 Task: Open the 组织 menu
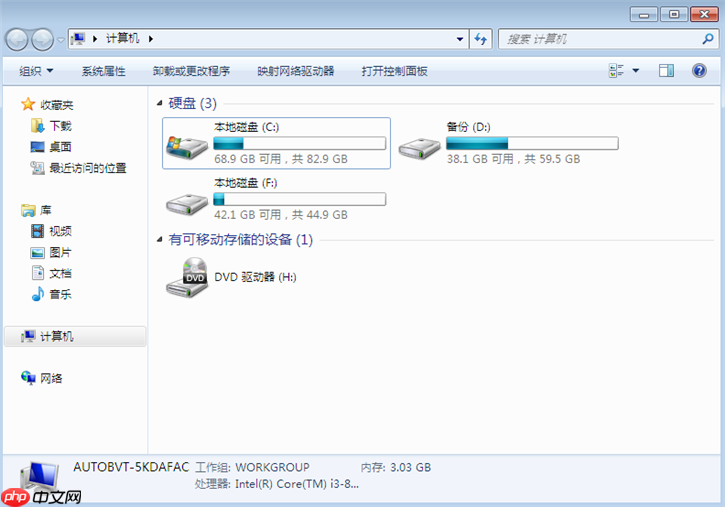[36, 71]
